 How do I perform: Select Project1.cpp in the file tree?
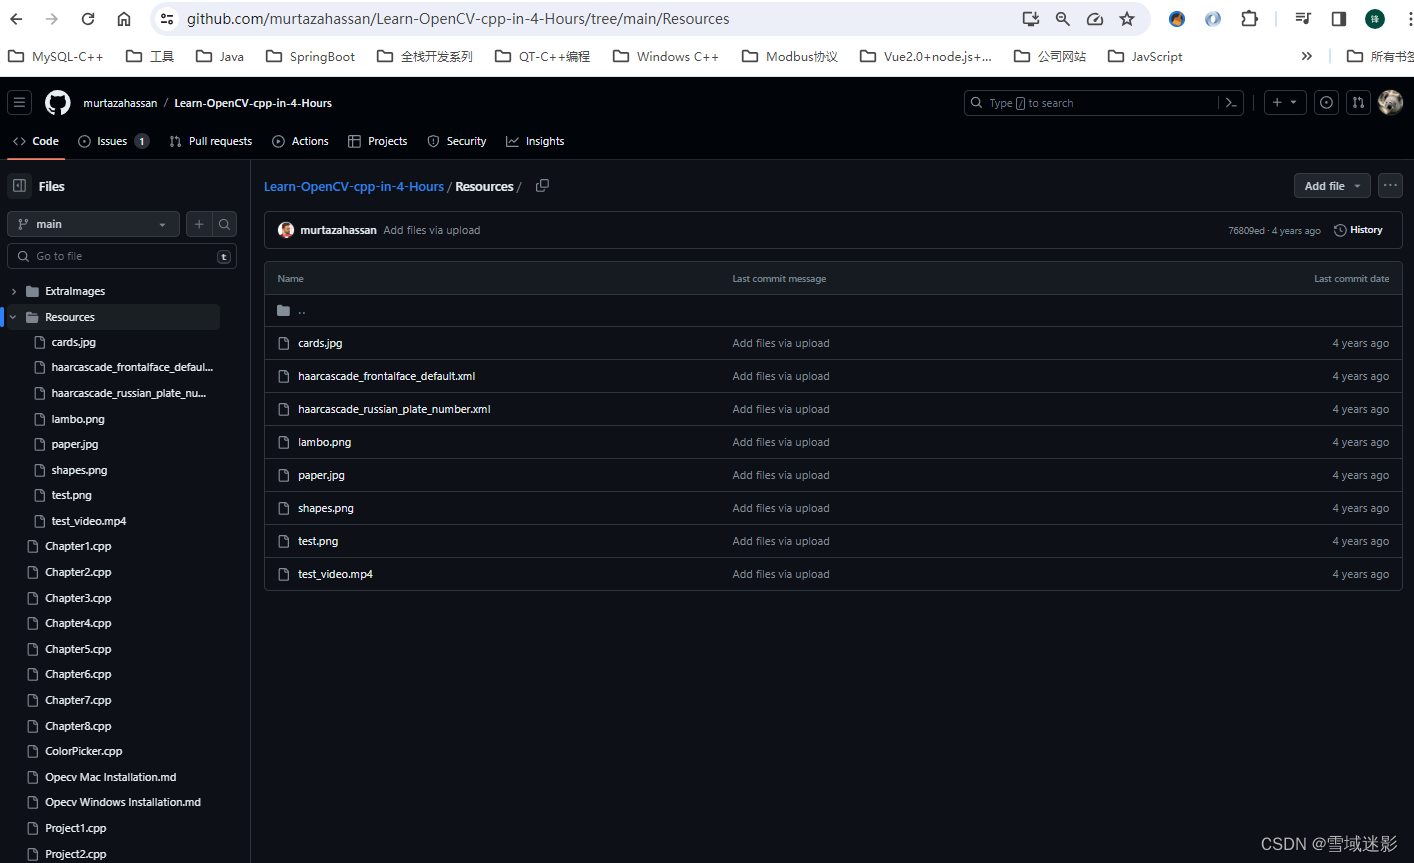pyautogui.click(x=75, y=828)
